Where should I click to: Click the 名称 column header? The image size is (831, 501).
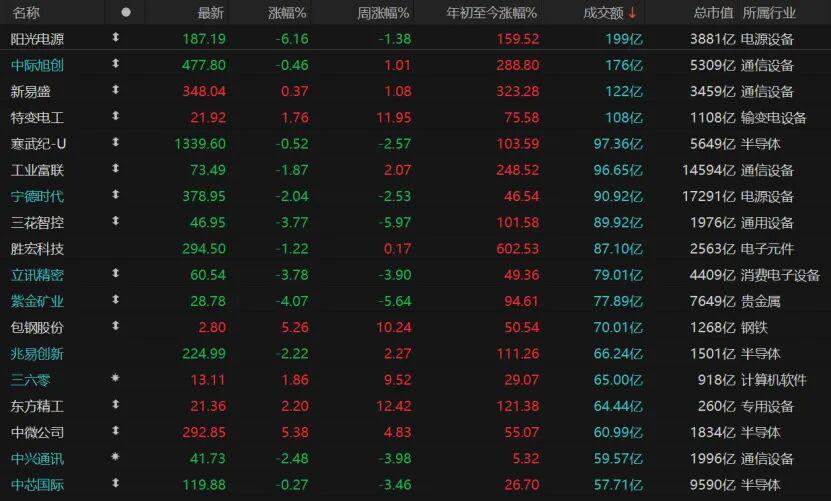click(26, 12)
